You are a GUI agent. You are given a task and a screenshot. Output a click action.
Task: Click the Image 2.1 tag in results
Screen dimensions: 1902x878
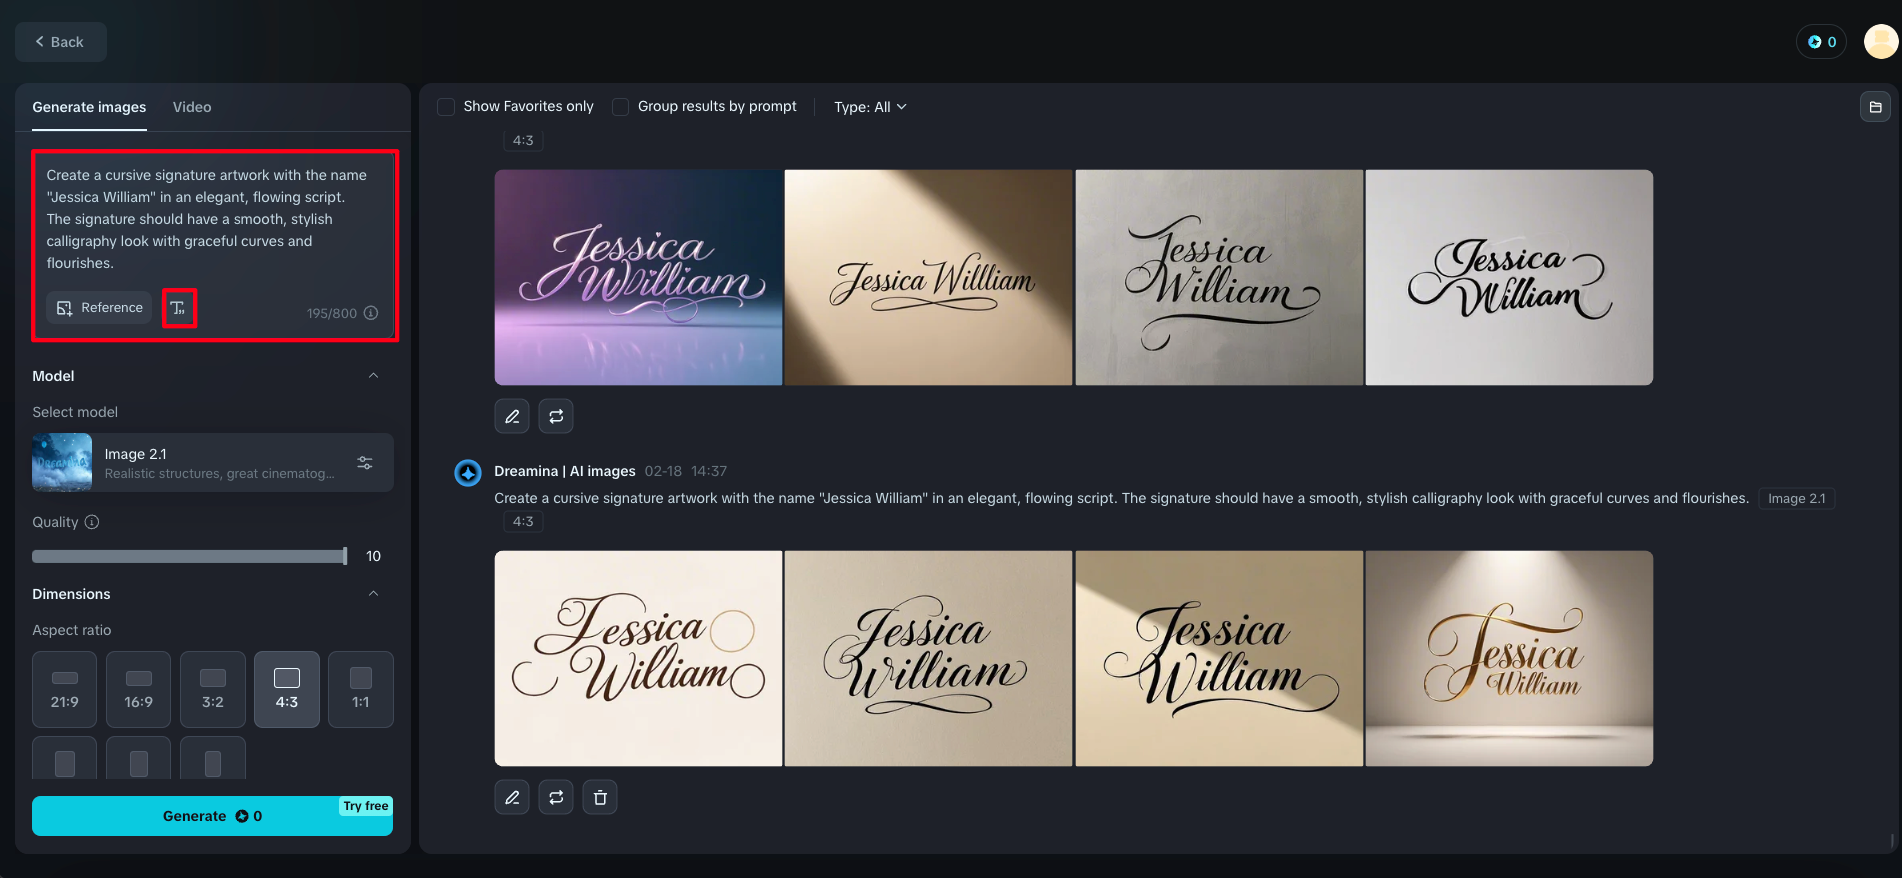click(1796, 499)
